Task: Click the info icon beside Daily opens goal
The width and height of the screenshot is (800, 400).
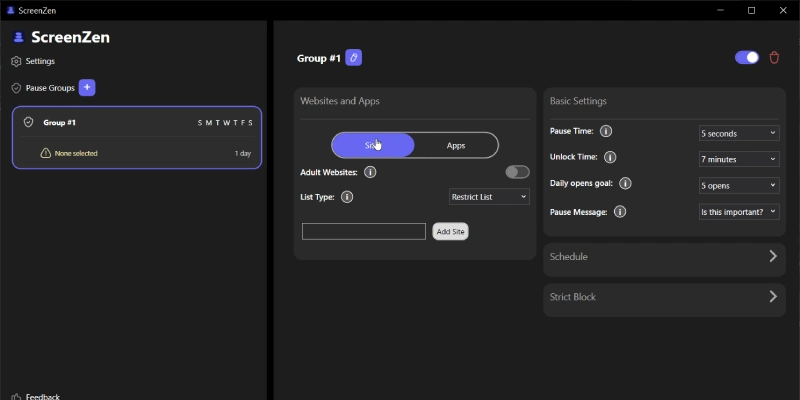Action: [625, 184]
